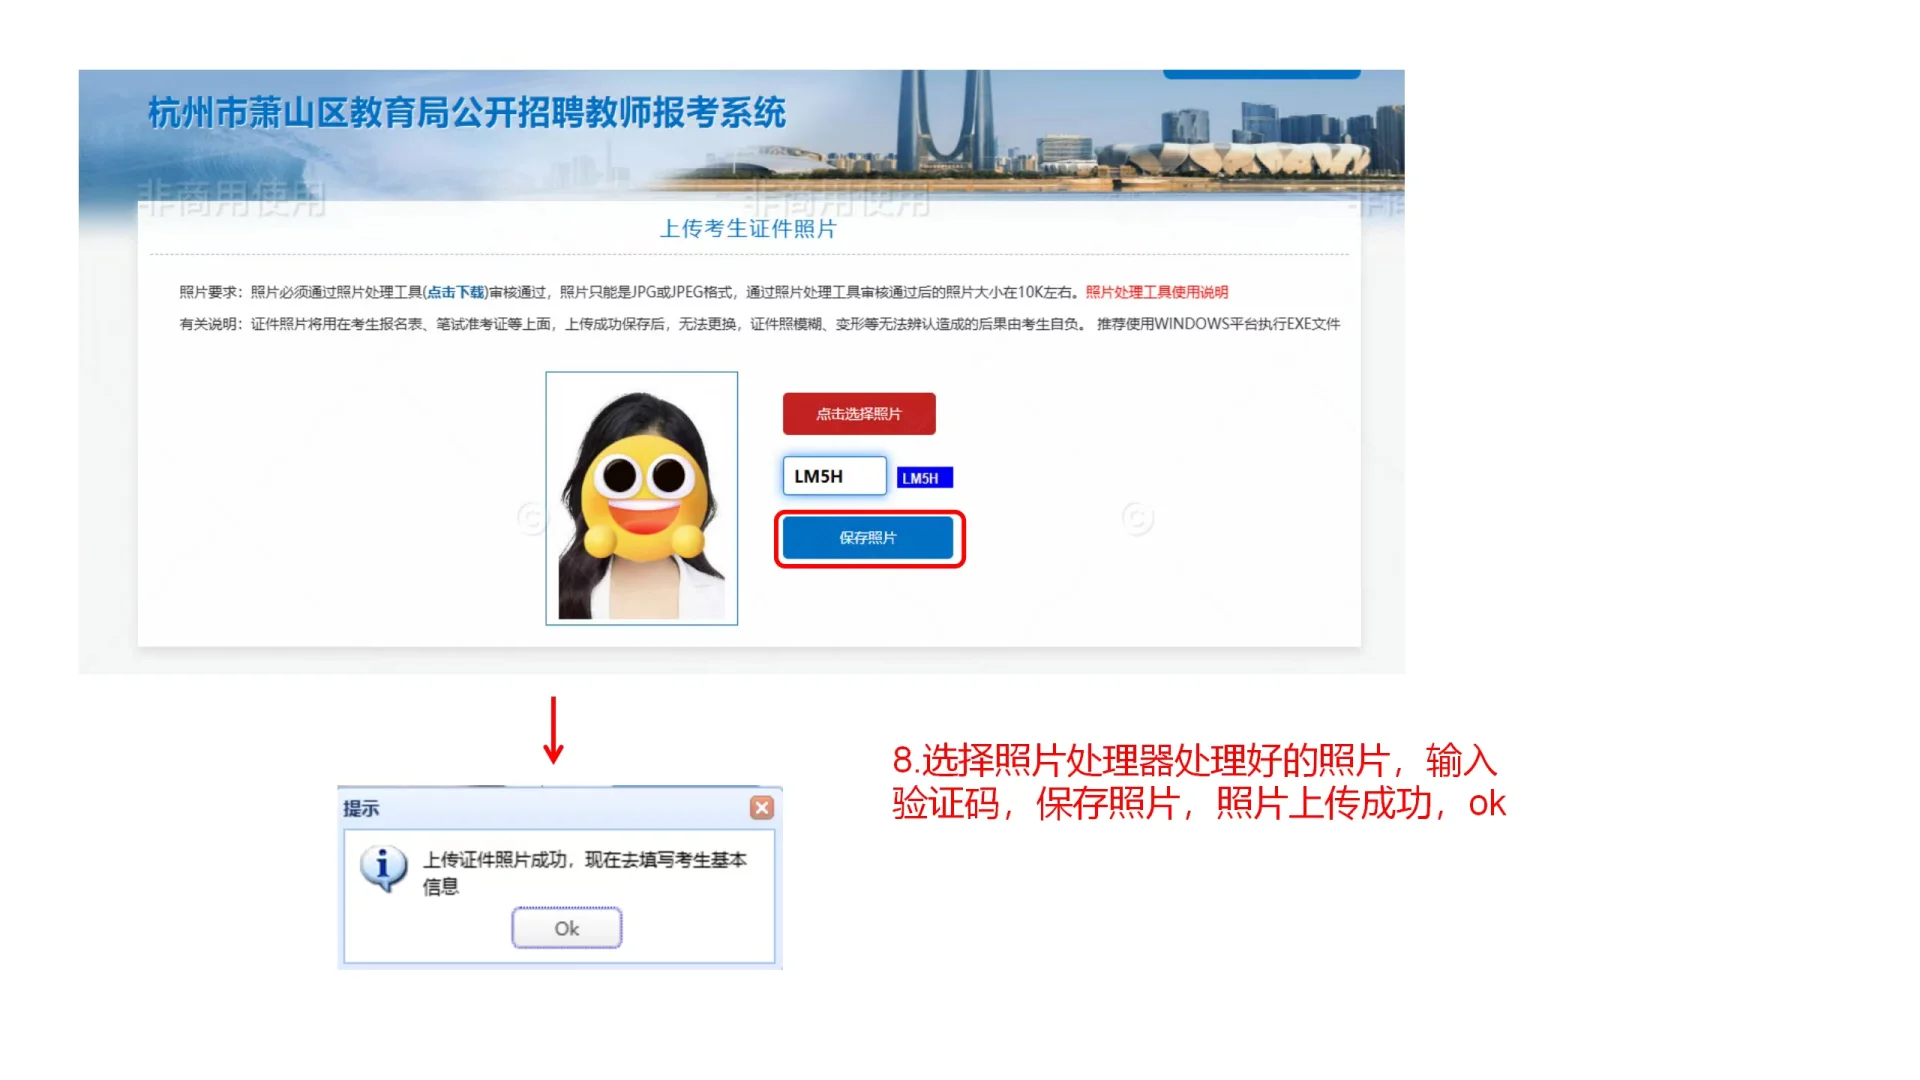Click 保存照片 to save photo
This screenshot has height=1080, width=1920.
click(x=870, y=537)
